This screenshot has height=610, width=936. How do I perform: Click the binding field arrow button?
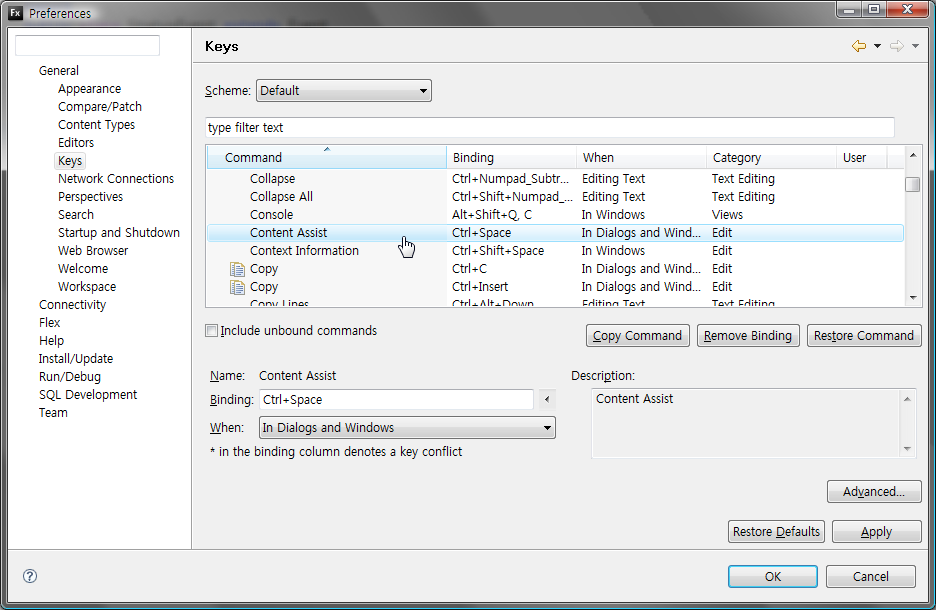click(x=547, y=399)
